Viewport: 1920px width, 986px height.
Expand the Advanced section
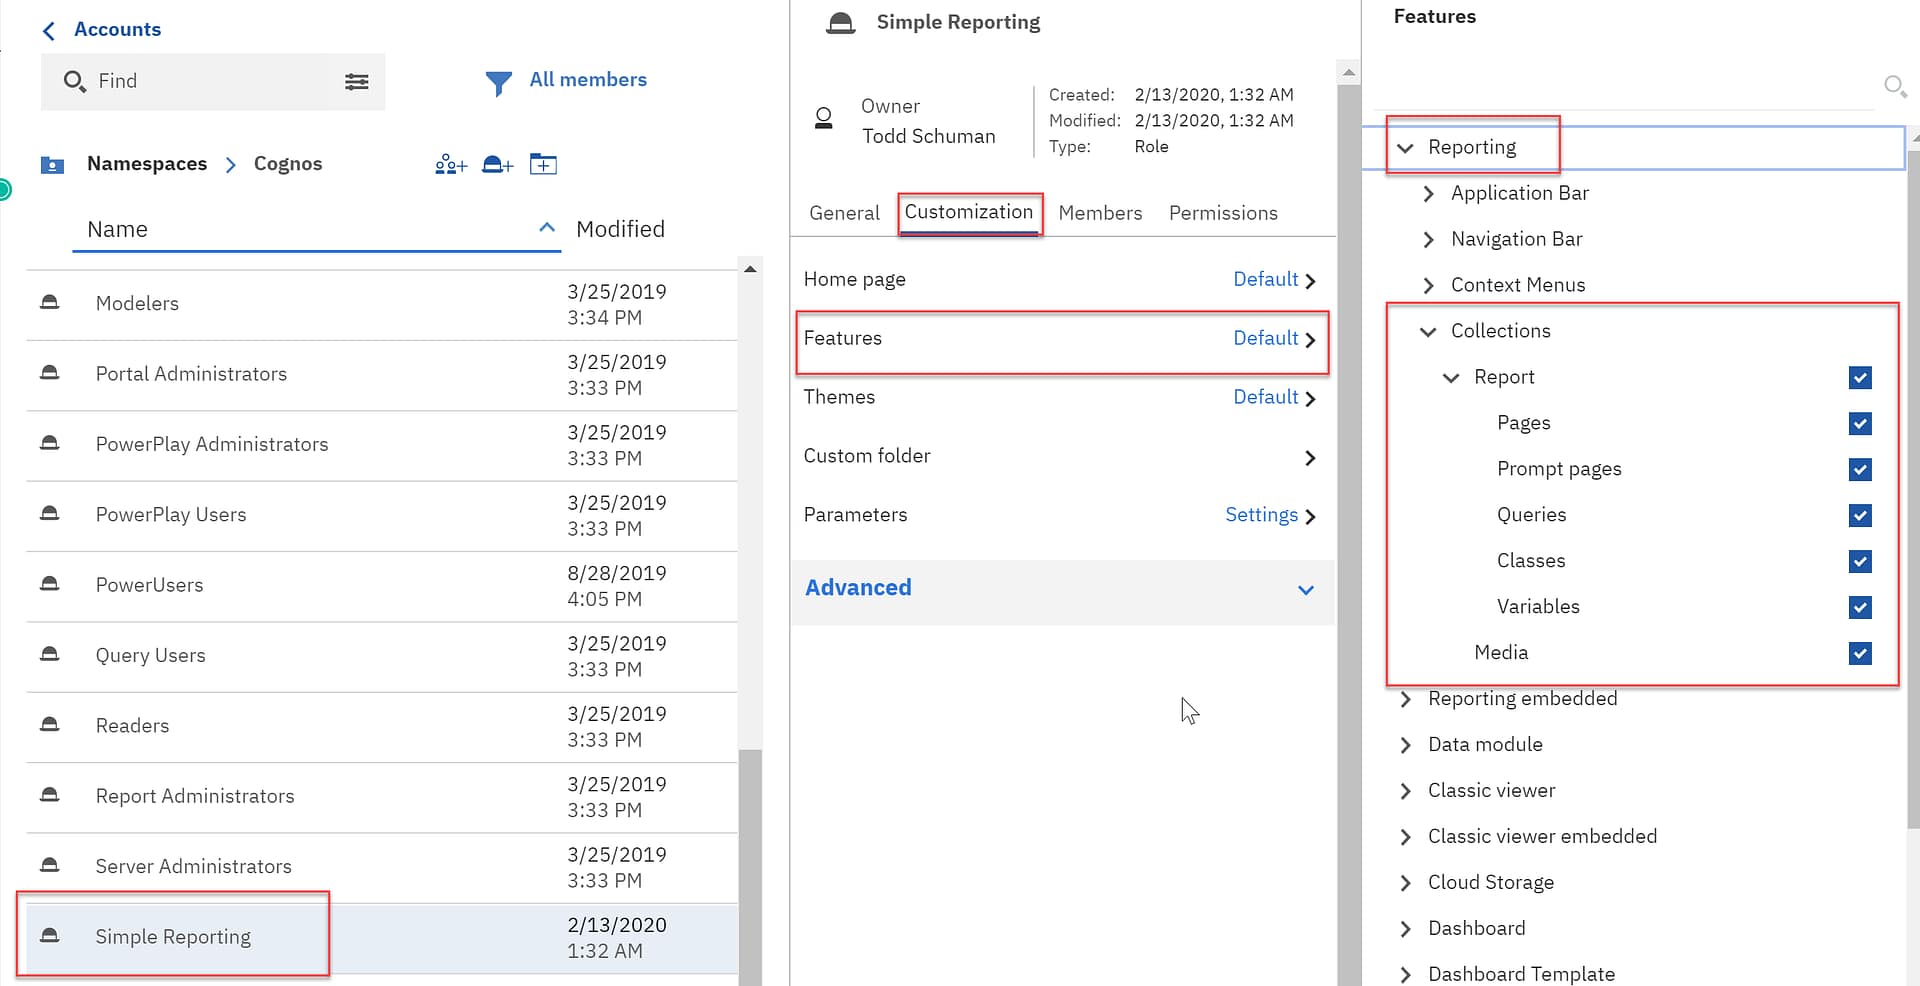tap(1305, 590)
